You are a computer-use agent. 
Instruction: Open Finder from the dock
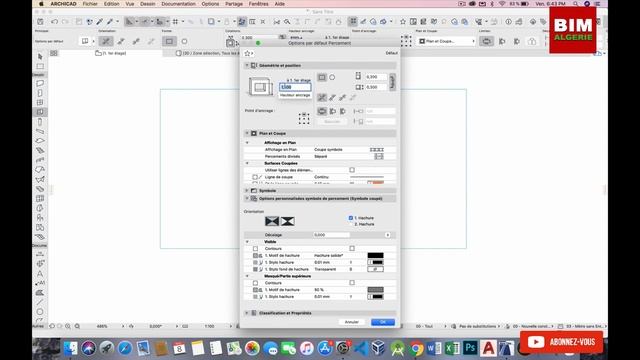coord(71,348)
